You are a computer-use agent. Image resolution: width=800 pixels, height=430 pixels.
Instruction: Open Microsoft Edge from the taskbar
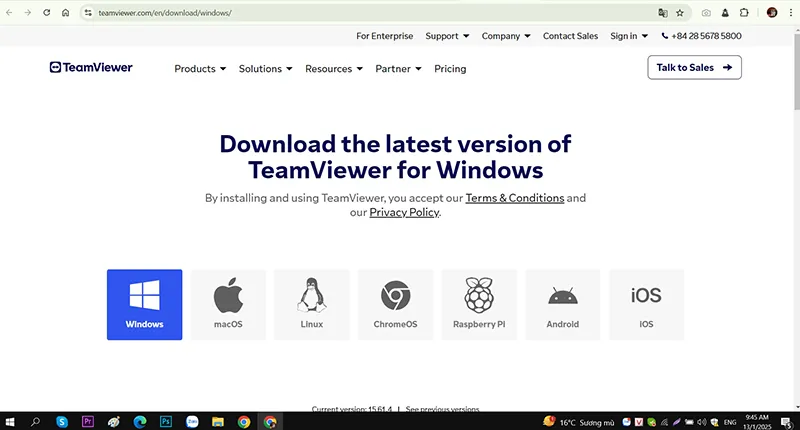coord(140,422)
